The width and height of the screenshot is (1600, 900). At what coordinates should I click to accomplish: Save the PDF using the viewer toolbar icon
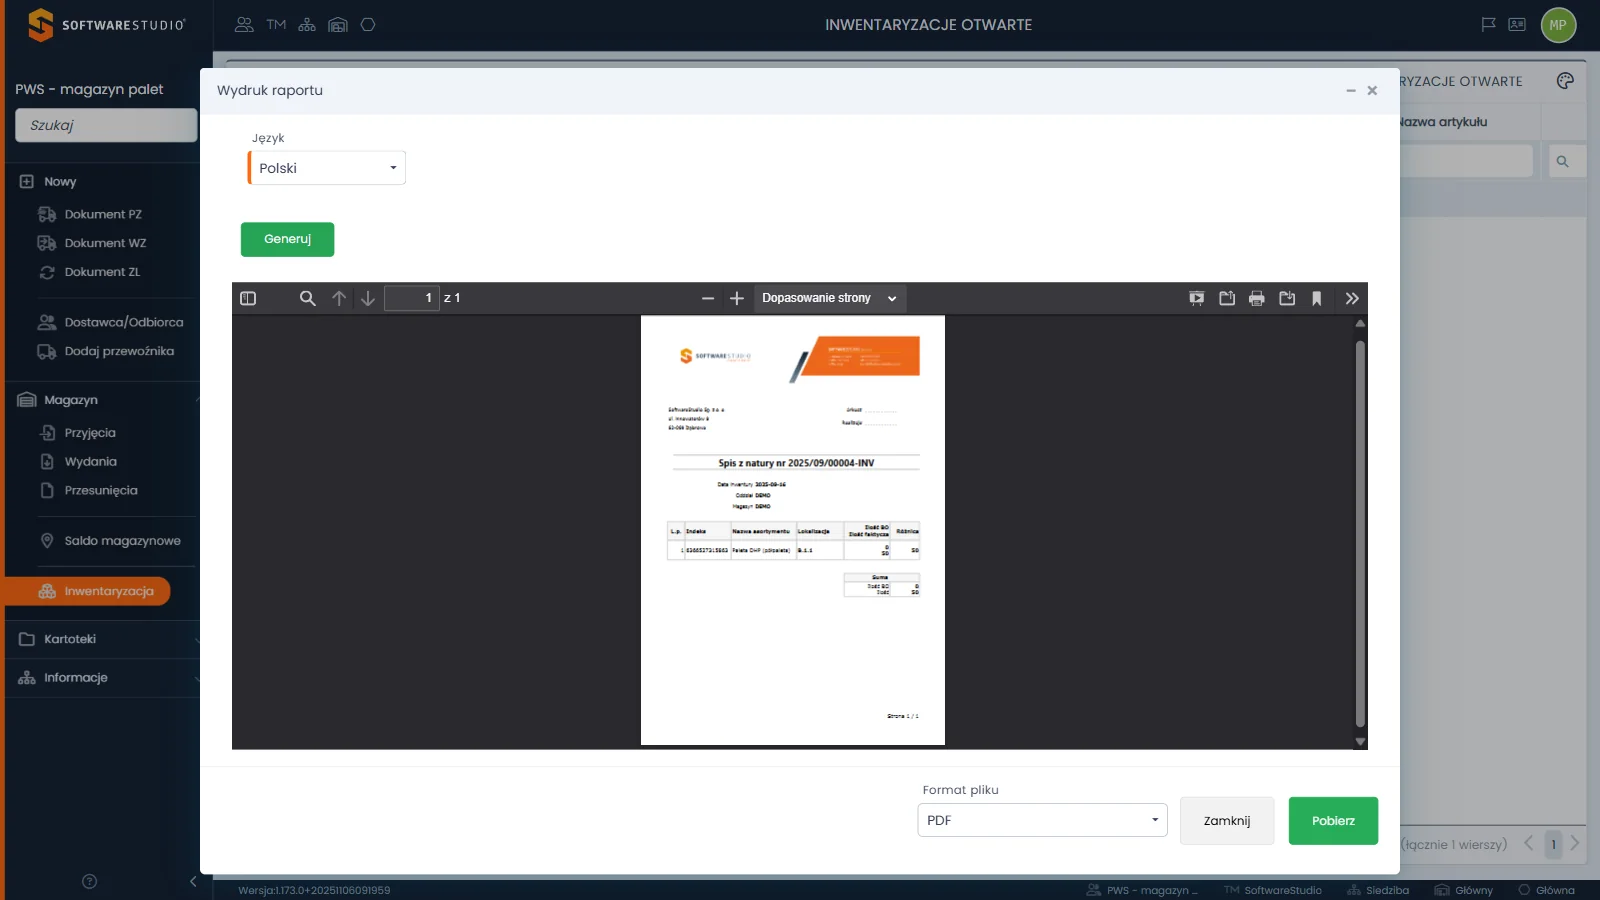pos(1287,298)
